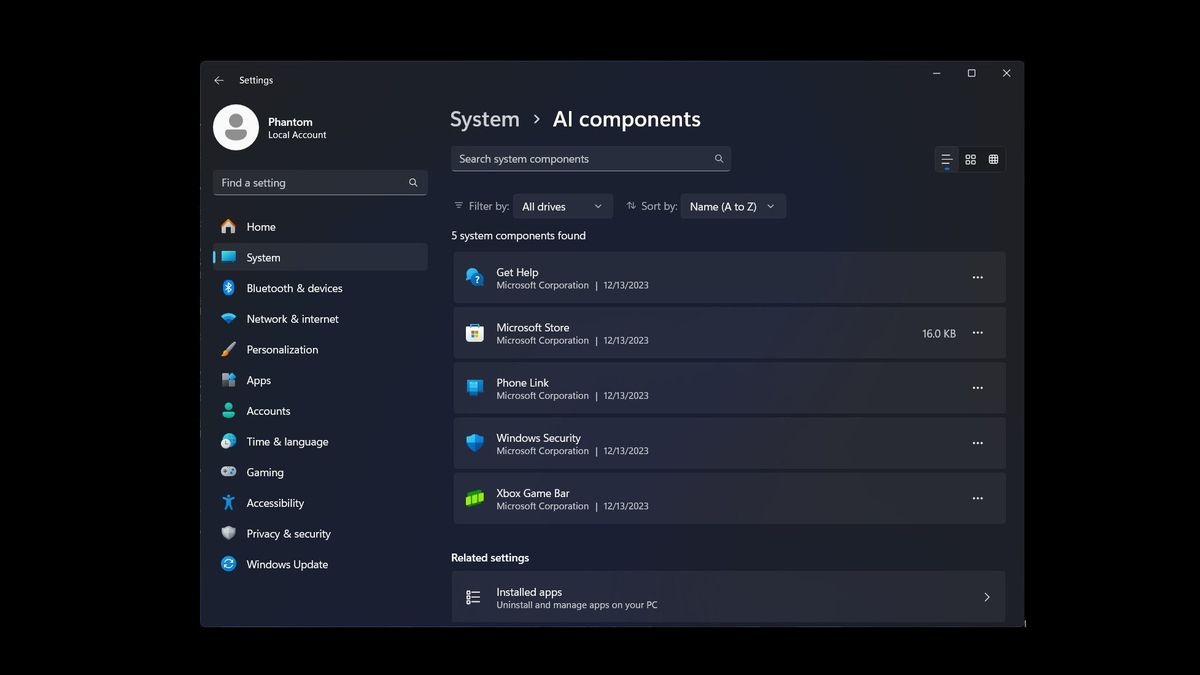The image size is (1200, 675).
Task: Click the search magnifier in system components box
Action: tap(718, 159)
